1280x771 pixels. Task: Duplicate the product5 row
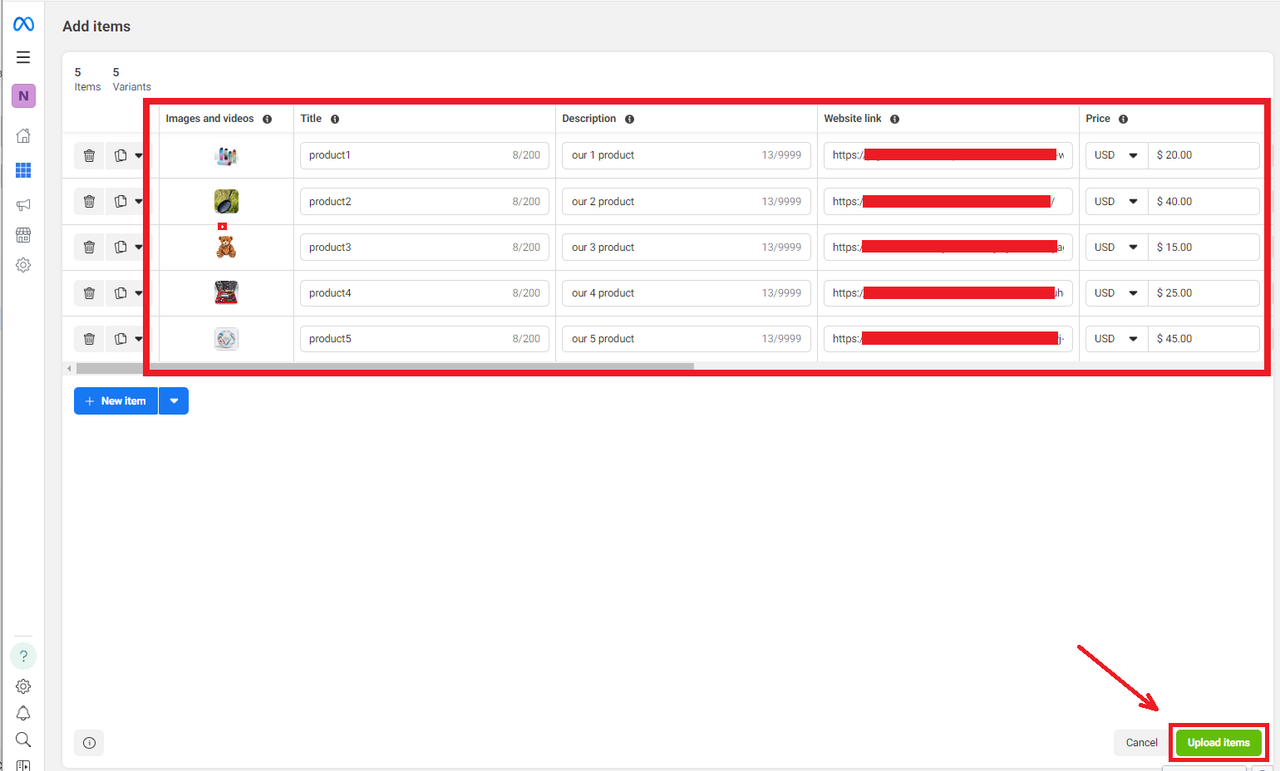coord(120,339)
